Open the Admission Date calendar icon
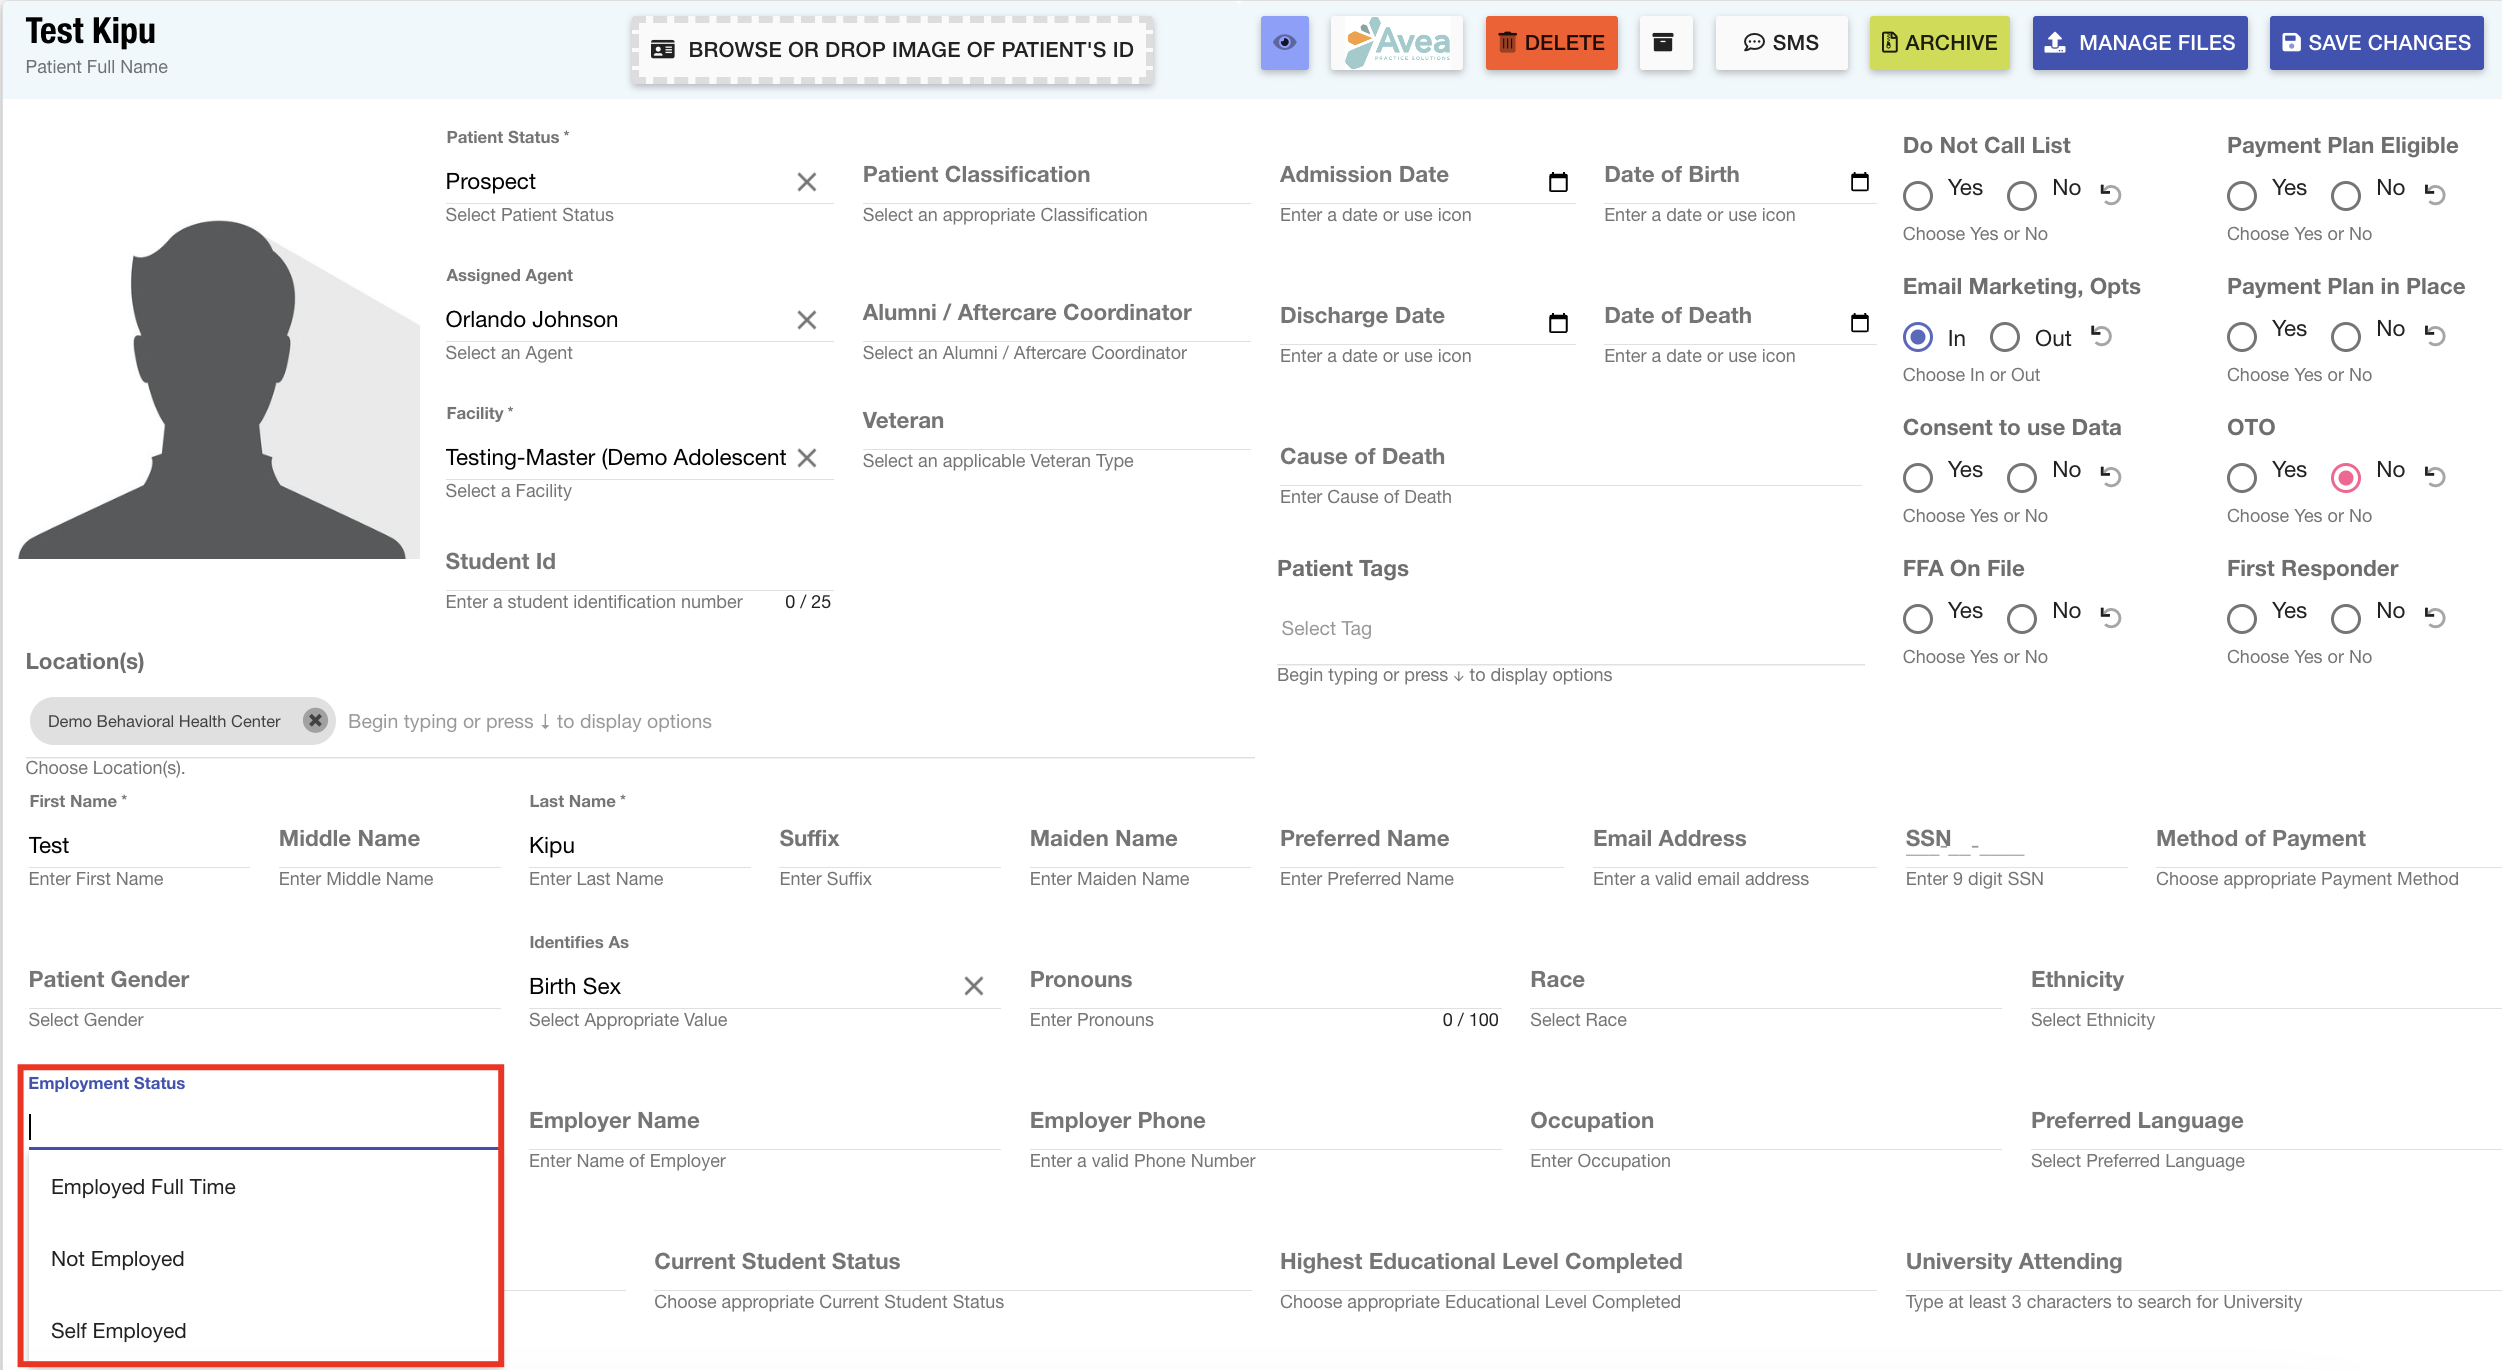This screenshot has width=2502, height=1370. 1557,182
